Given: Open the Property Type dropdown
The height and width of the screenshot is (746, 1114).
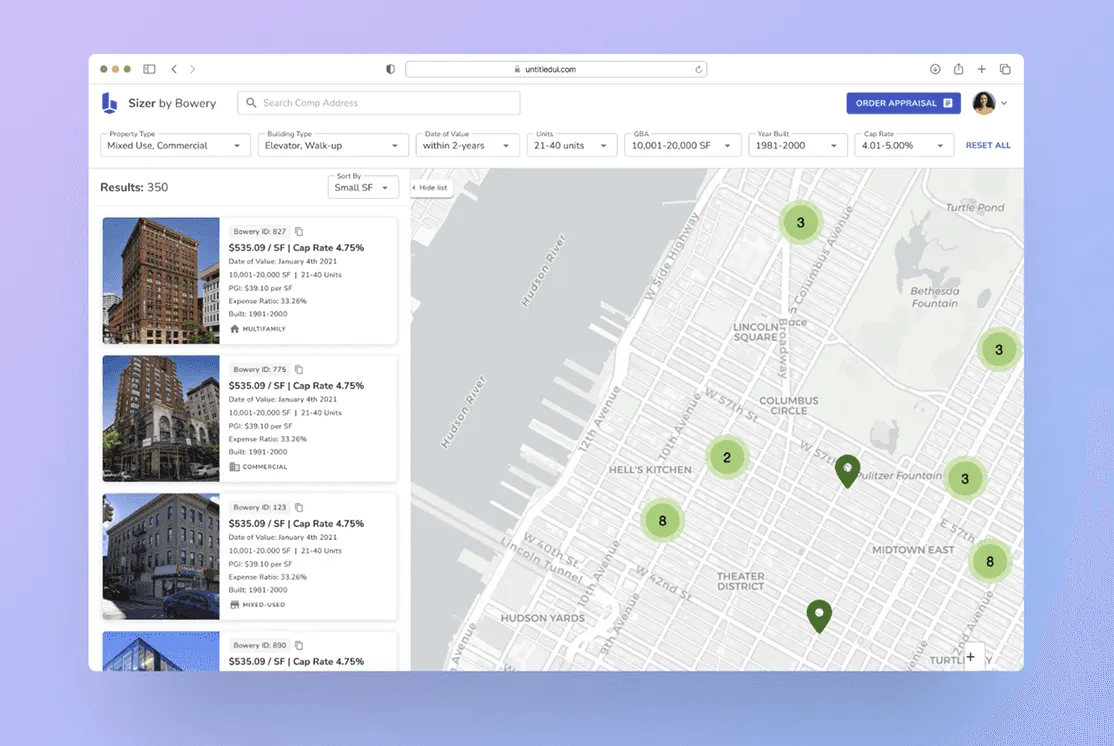Looking at the screenshot, I should (x=175, y=145).
